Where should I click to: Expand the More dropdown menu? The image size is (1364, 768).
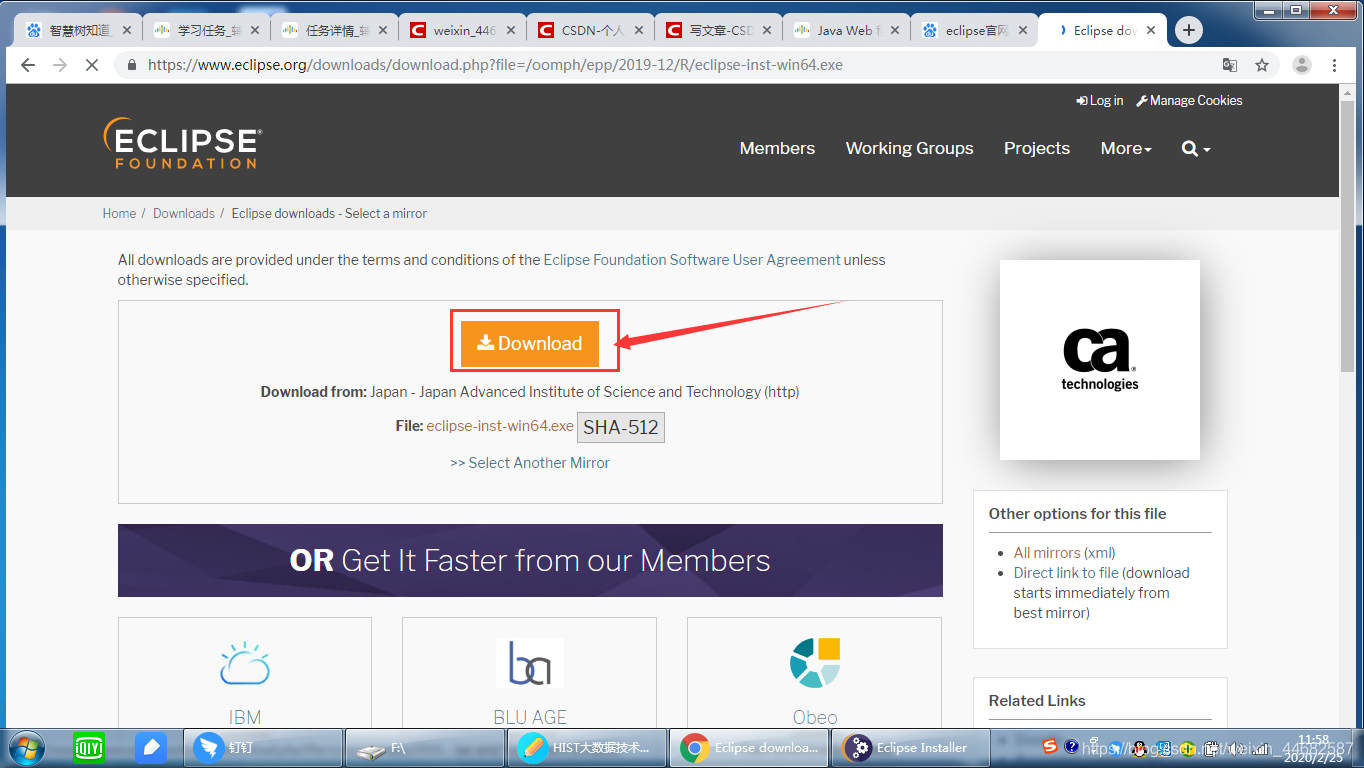point(1126,148)
